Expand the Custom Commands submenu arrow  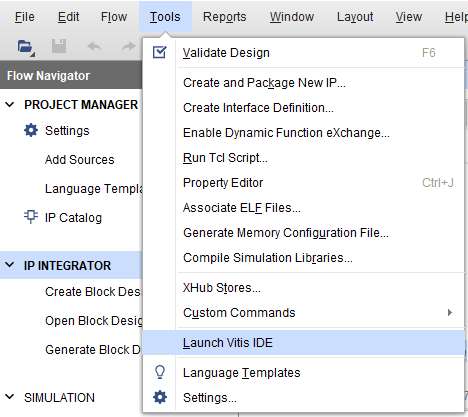pos(450,313)
